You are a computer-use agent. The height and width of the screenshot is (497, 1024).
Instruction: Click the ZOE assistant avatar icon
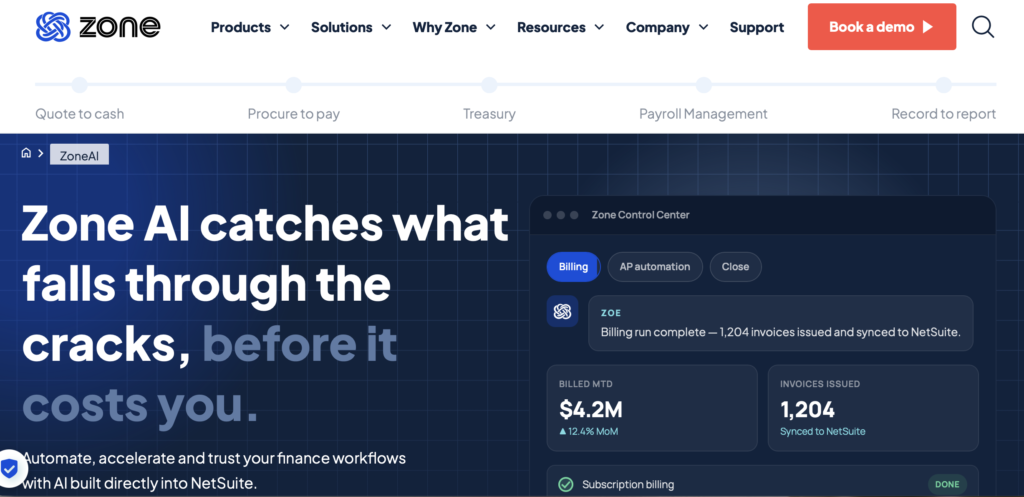pyautogui.click(x=562, y=312)
